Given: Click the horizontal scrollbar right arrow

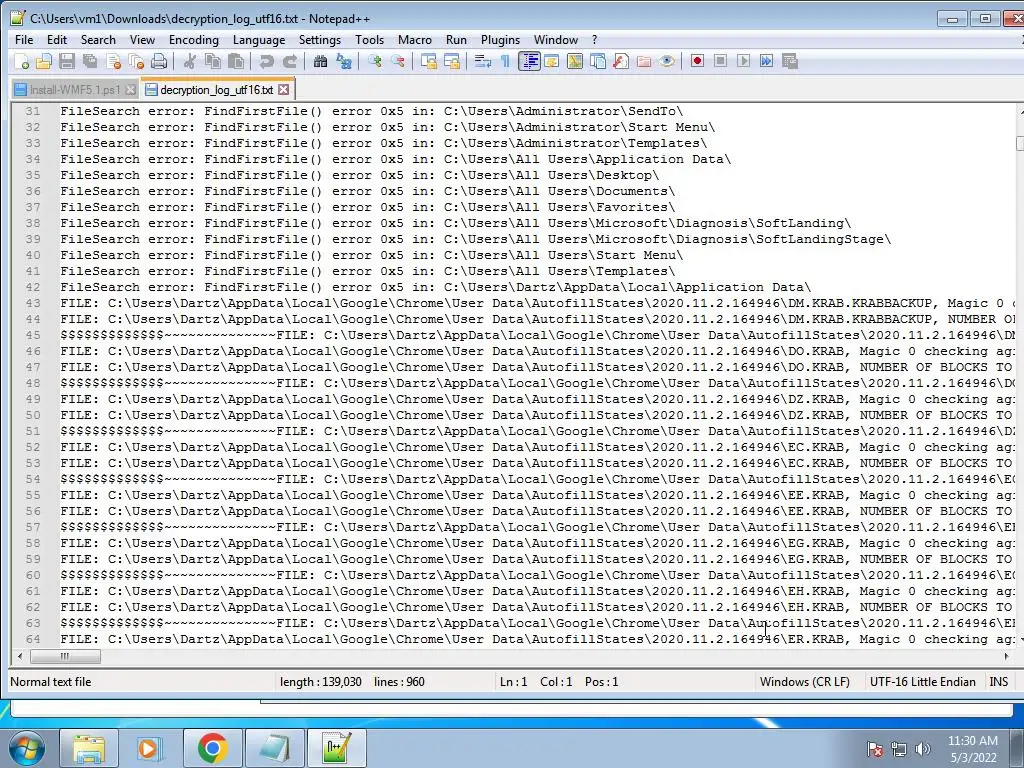Looking at the screenshot, I should tap(1006, 656).
